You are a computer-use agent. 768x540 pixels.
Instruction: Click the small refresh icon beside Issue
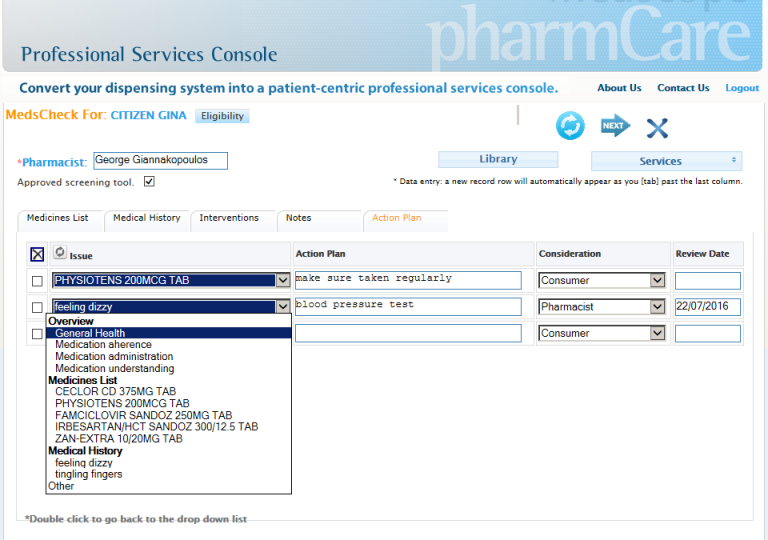coord(60,252)
